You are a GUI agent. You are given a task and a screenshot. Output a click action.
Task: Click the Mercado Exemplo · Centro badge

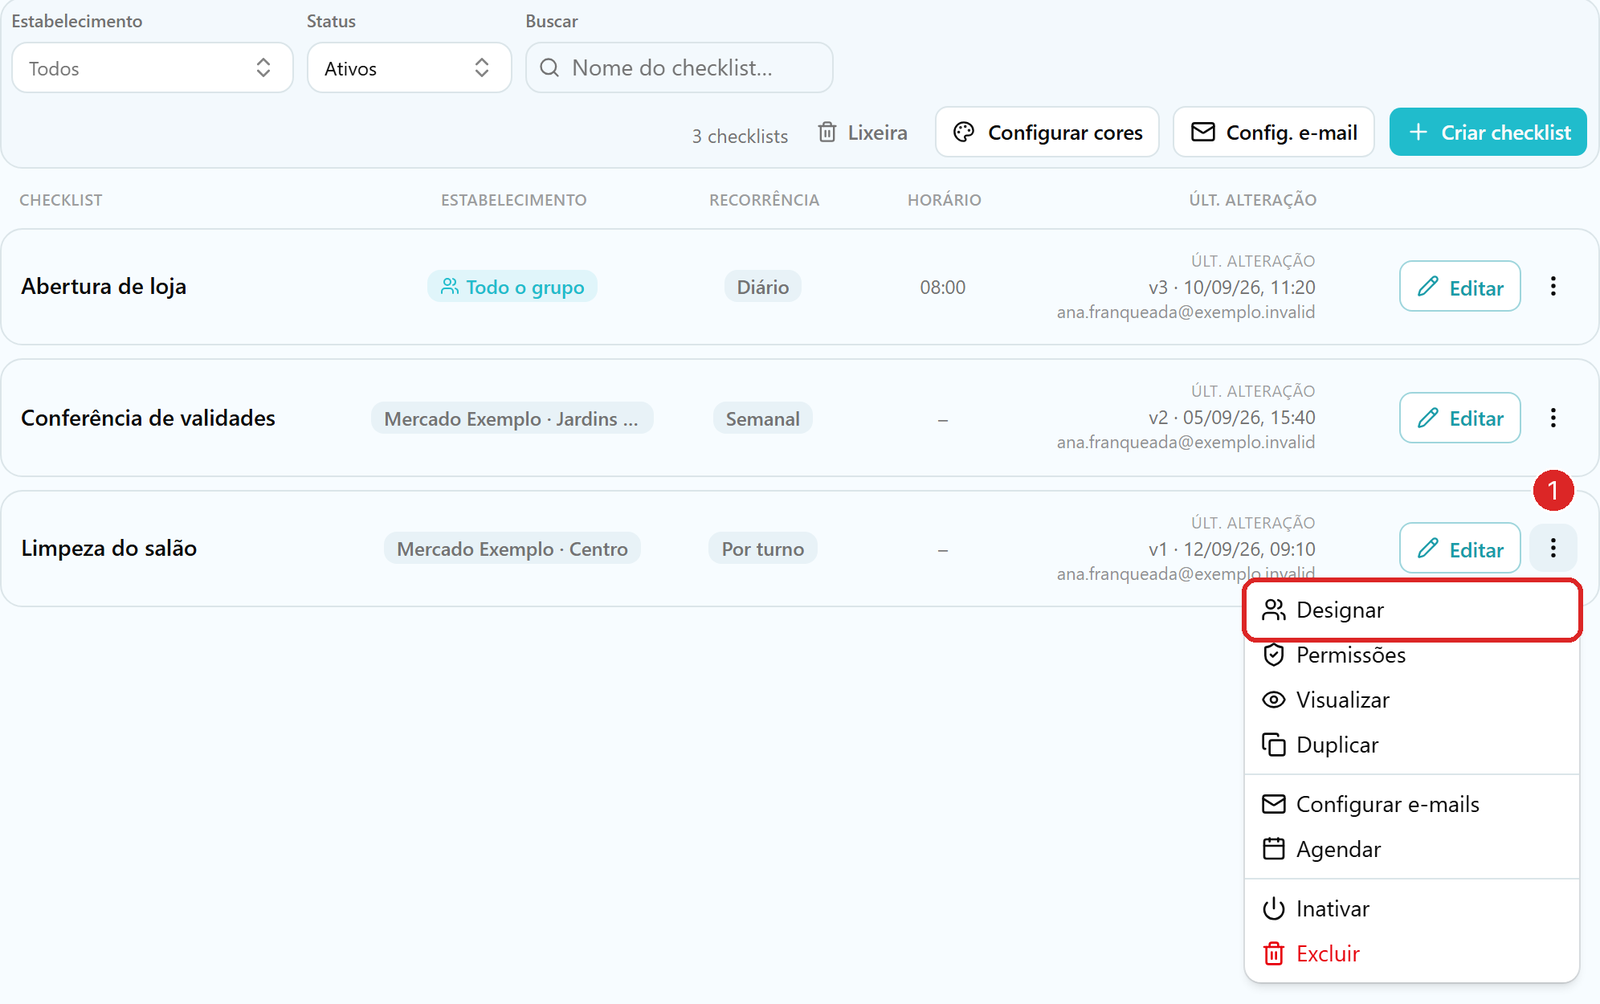512,549
